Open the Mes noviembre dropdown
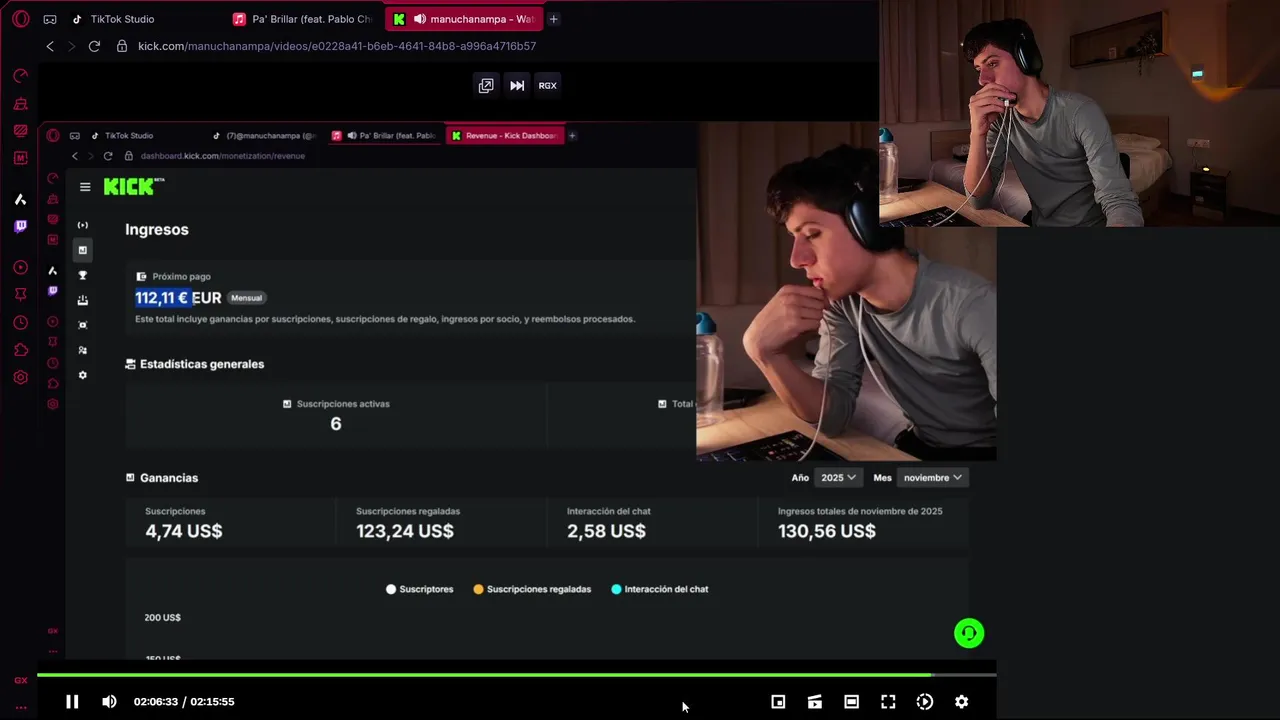This screenshot has height=720, width=1280. [x=932, y=478]
